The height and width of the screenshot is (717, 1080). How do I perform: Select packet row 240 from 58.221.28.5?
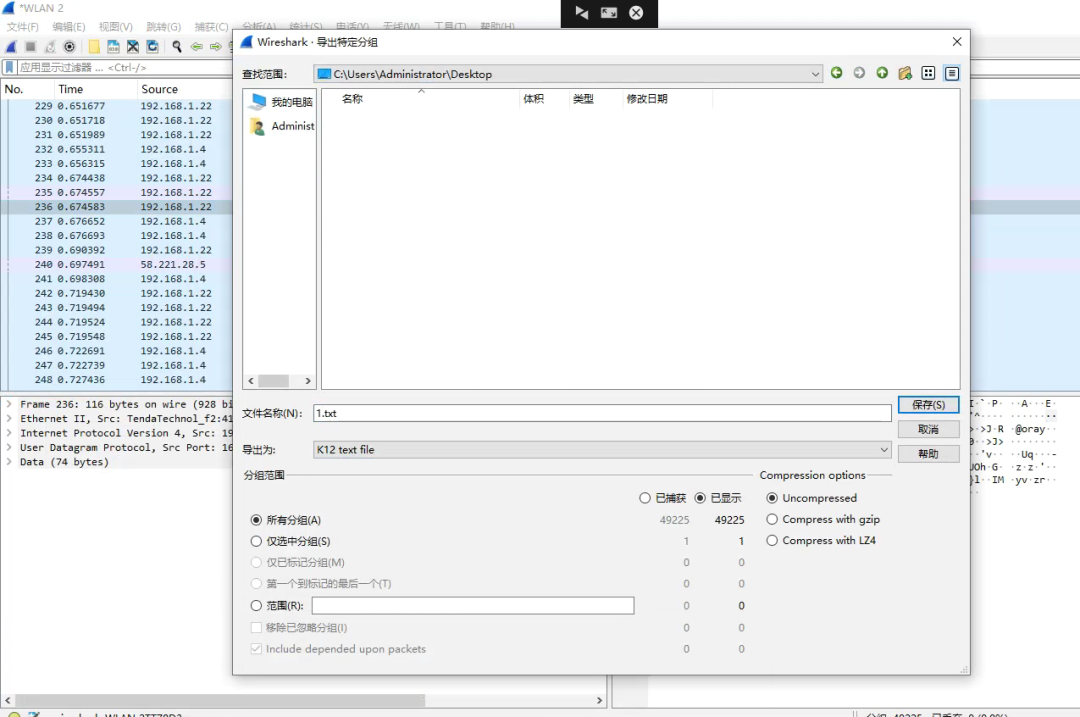[x=117, y=264]
